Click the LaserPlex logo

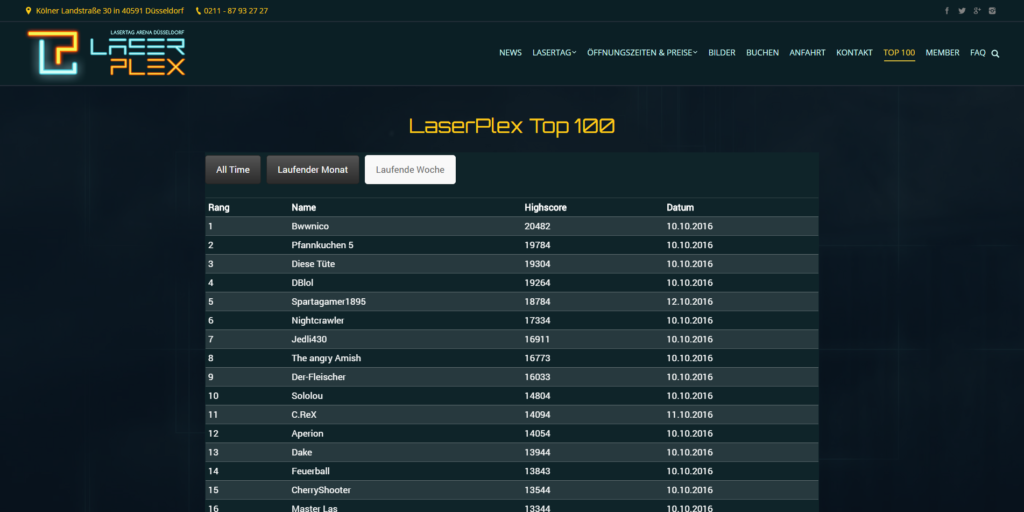pos(106,53)
